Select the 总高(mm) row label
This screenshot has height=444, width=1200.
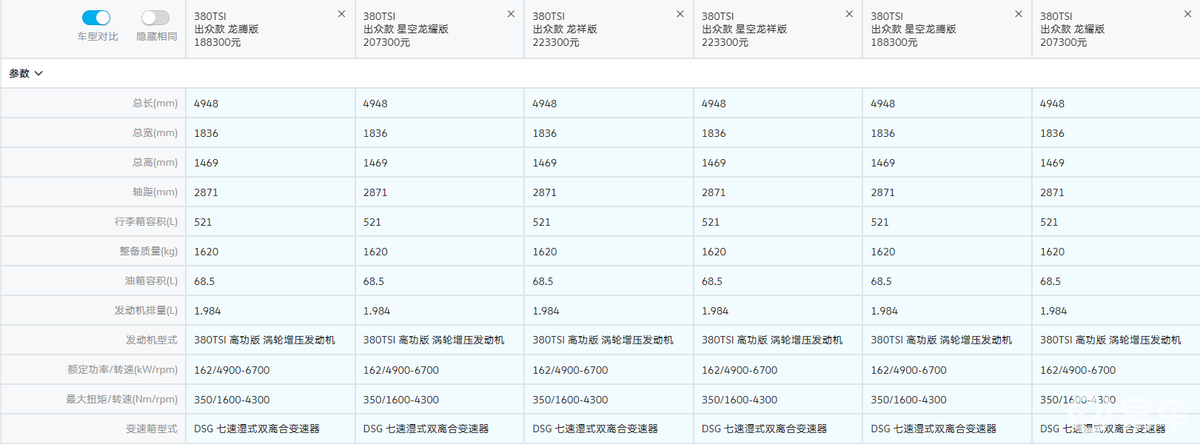pos(154,162)
